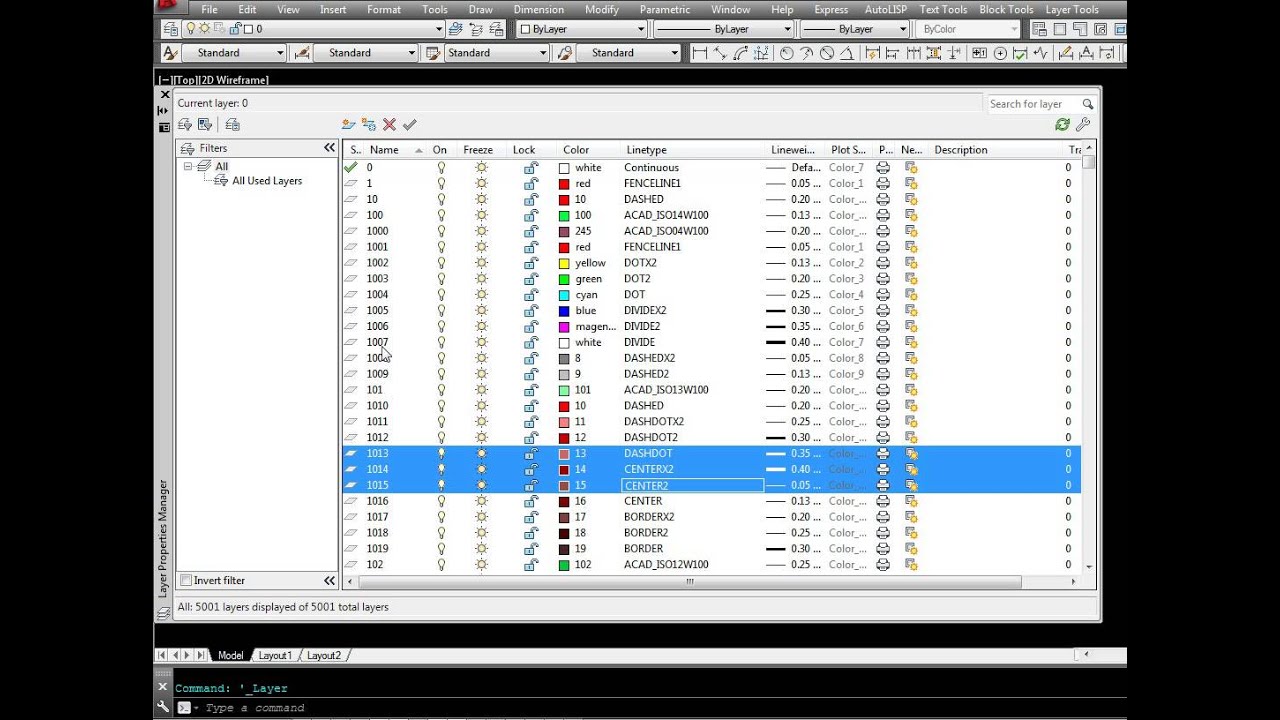Sort by Linetype column header
The width and height of the screenshot is (1280, 720).
click(x=694, y=150)
